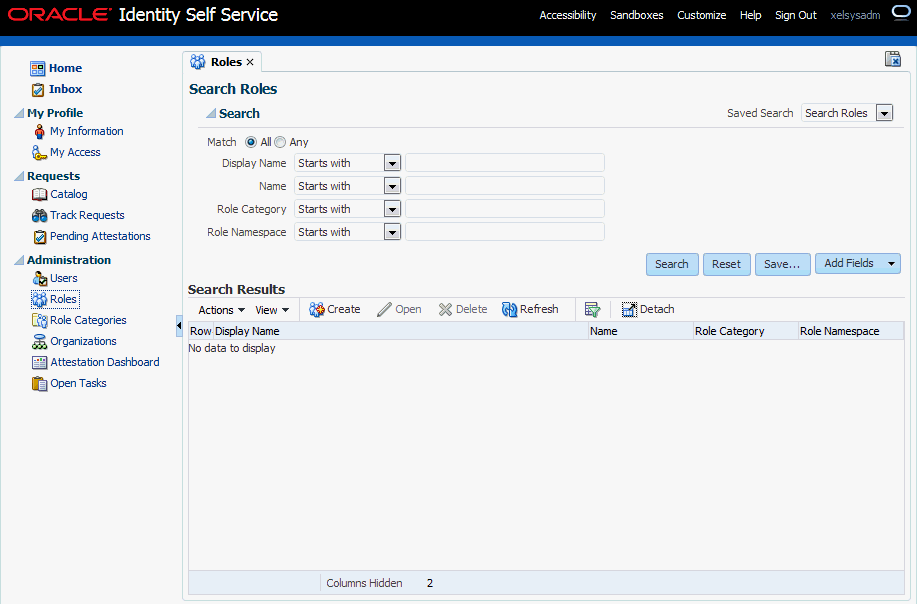Close the Roles tab
This screenshot has height=604, width=917.
250,62
